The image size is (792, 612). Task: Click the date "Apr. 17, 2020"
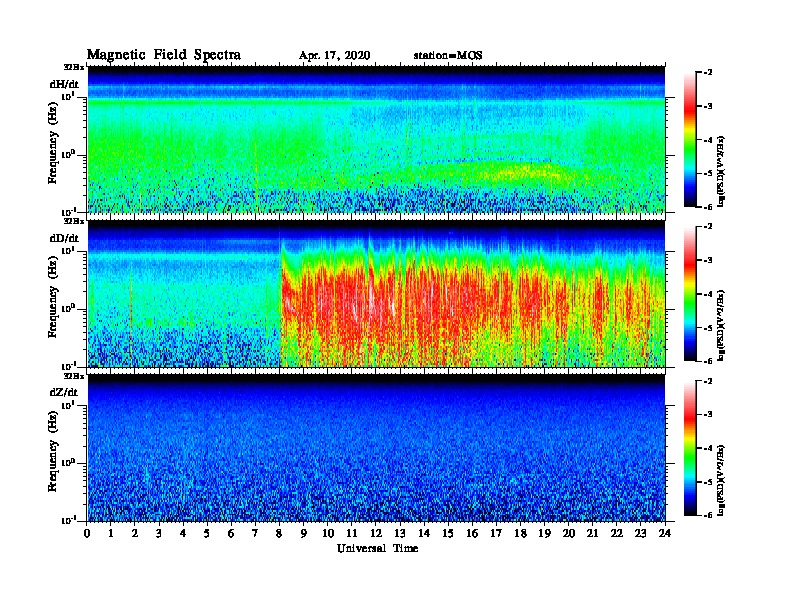pos(334,56)
